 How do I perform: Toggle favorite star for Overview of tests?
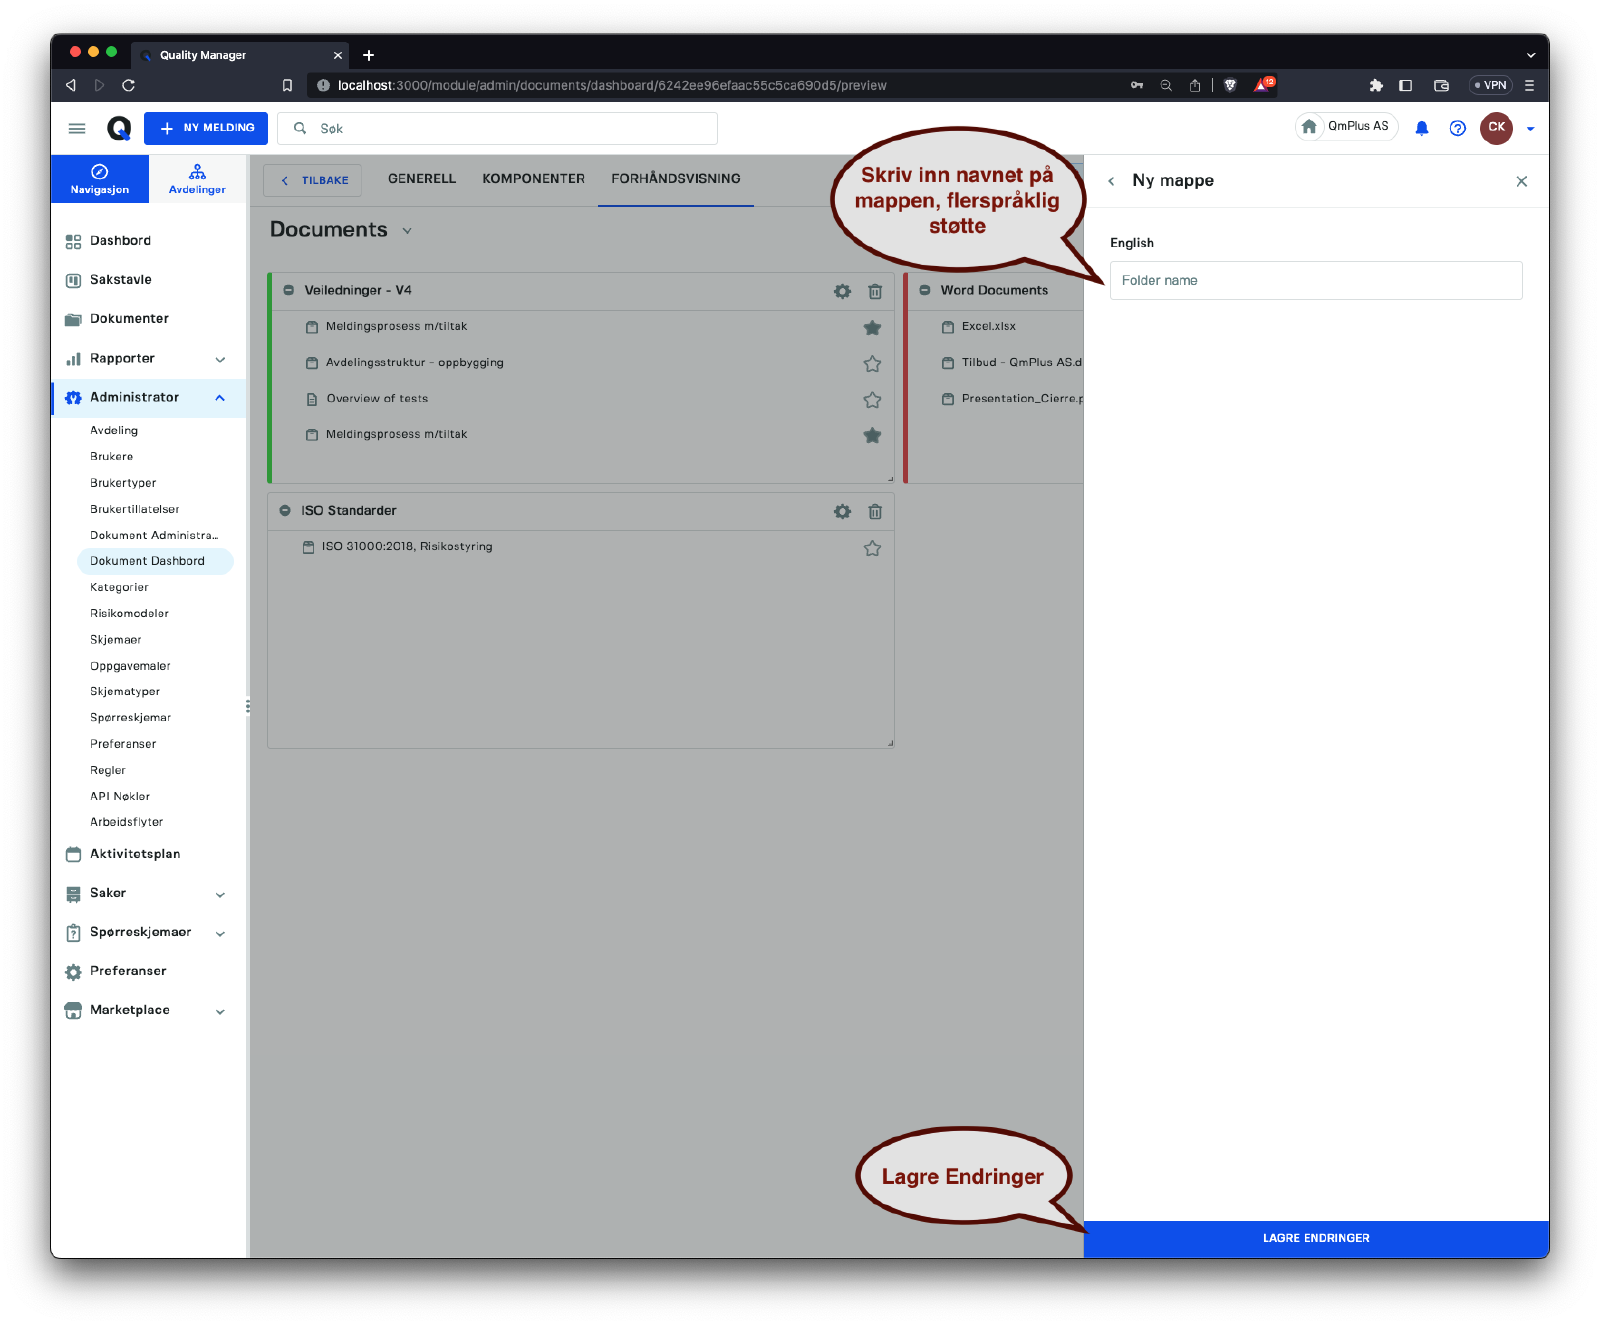pos(872,400)
